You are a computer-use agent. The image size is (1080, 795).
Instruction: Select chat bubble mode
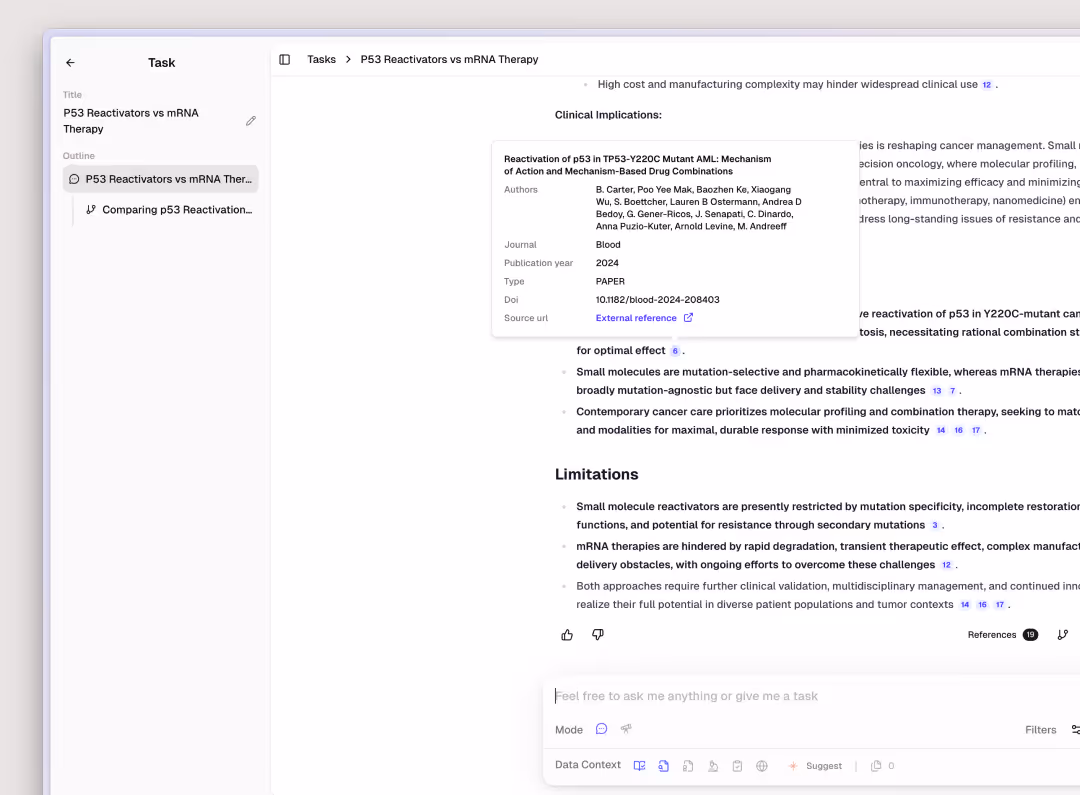tap(601, 729)
